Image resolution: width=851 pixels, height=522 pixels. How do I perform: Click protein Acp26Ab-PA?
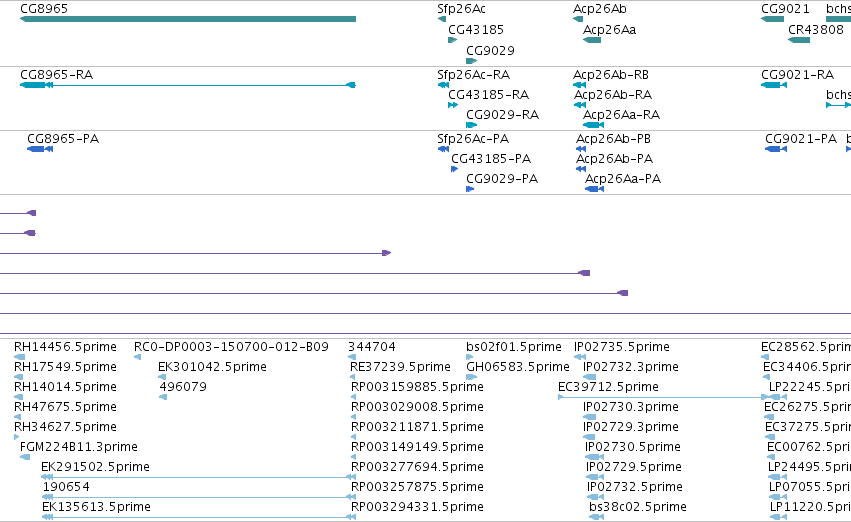point(581,169)
